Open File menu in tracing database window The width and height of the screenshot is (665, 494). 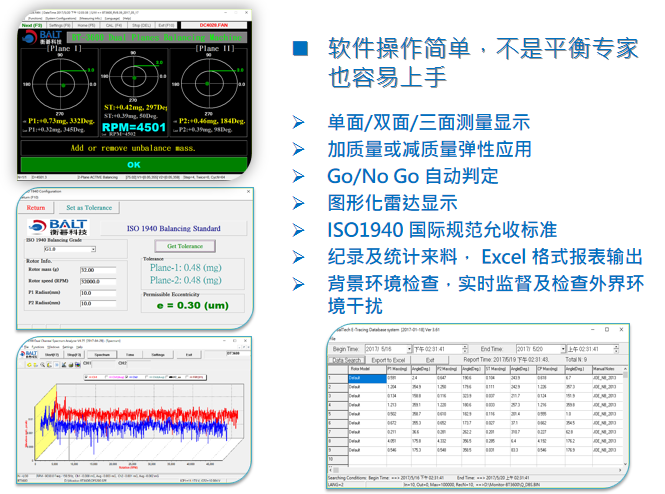click(333, 339)
